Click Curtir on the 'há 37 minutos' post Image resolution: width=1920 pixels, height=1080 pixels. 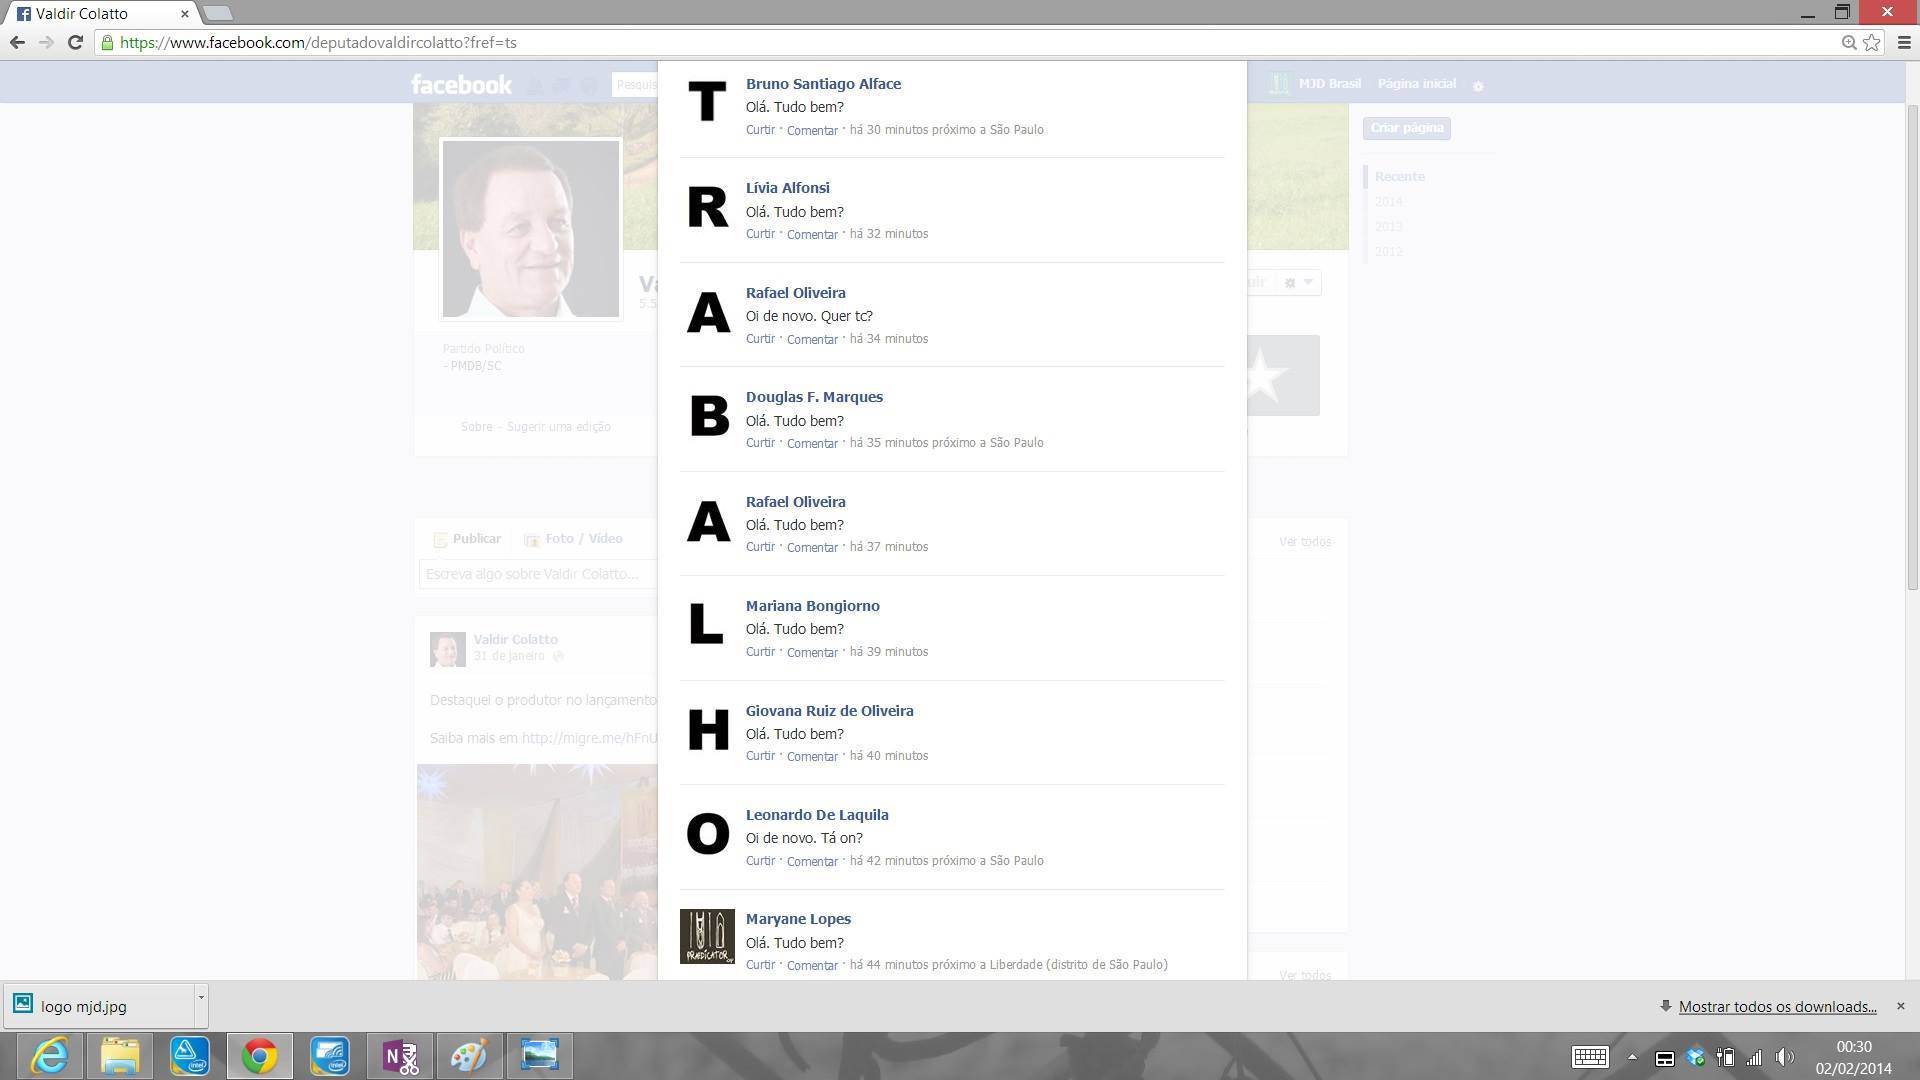click(x=760, y=547)
